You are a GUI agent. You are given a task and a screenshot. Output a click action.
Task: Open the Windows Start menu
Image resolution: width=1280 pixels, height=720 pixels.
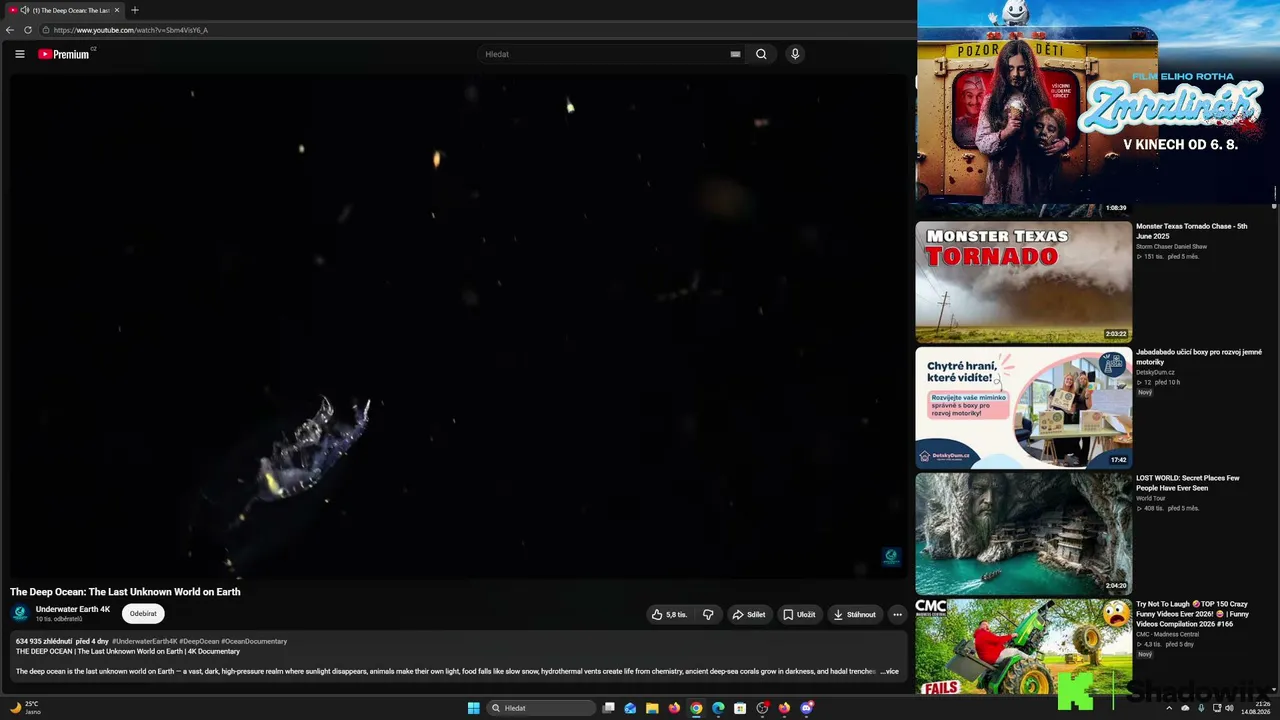[474, 708]
